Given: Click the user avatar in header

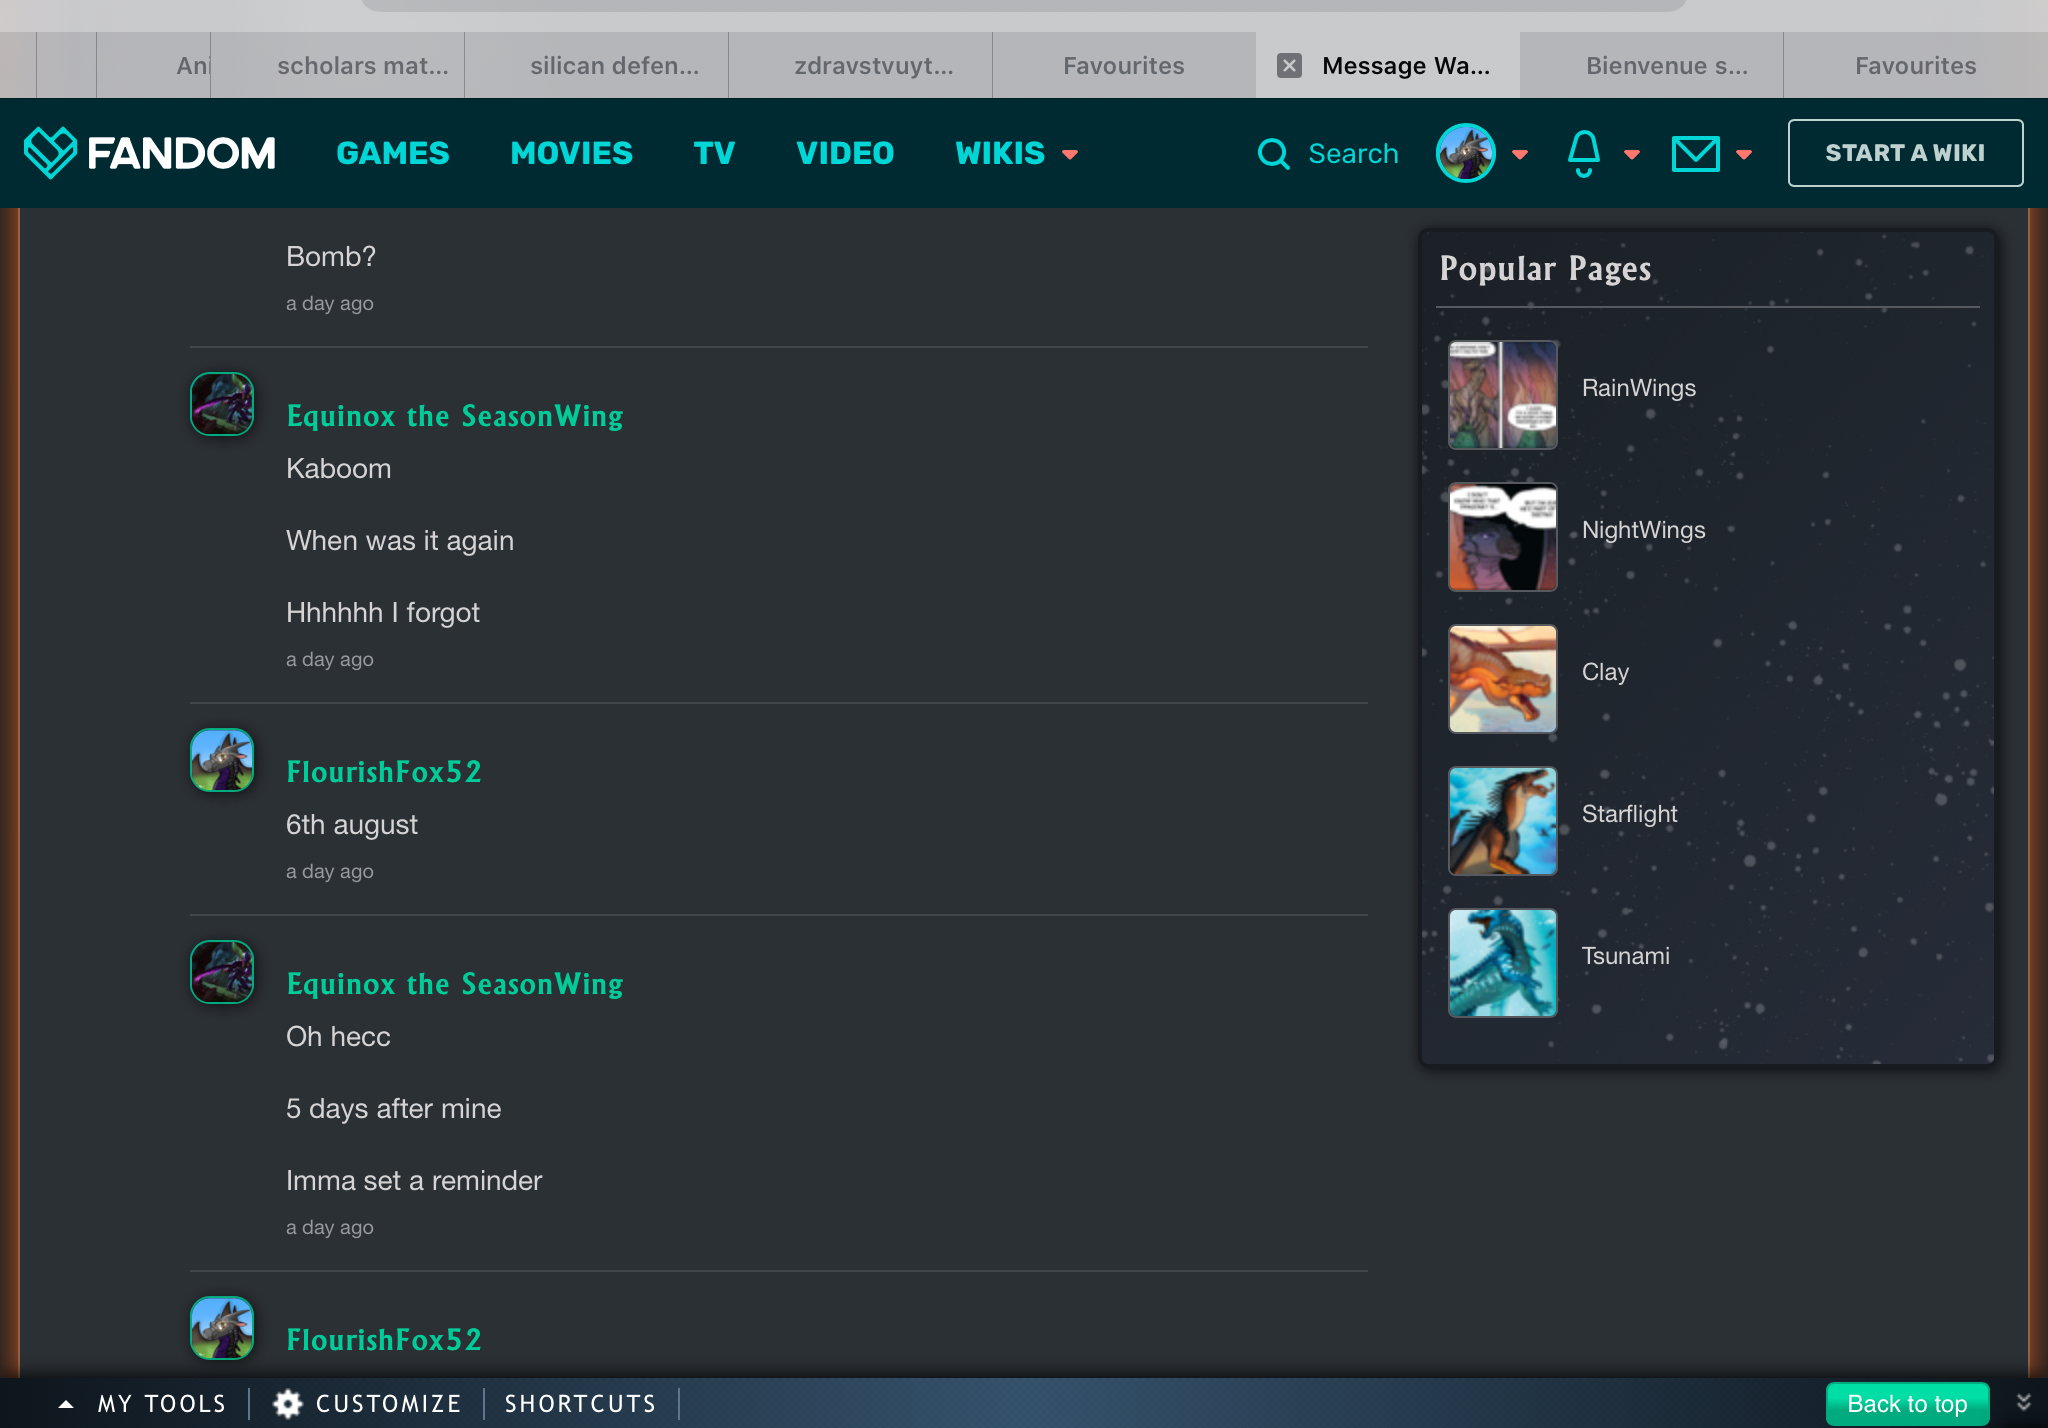Looking at the screenshot, I should tap(1465, 153).
